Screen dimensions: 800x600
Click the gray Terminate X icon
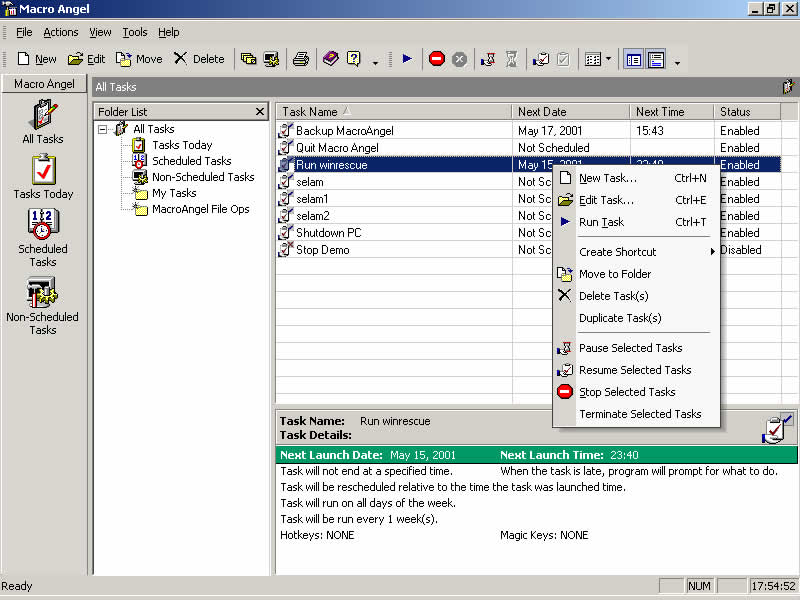pyautogui.click(x=459, y=59)
